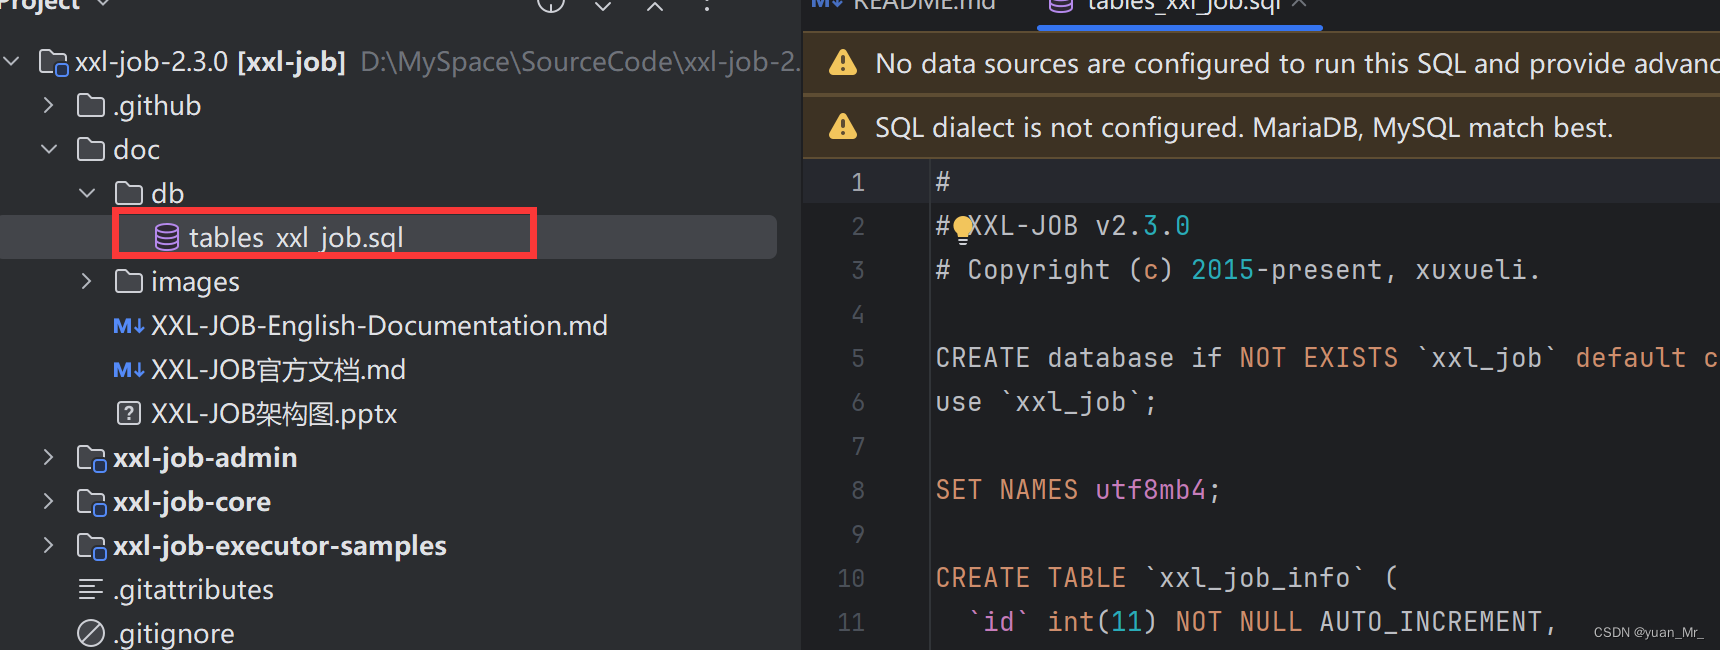The height and width of the screenshot is (650, 1720).
Task: Click the warning icon in the data sources banner
Action: pos(843,63)
